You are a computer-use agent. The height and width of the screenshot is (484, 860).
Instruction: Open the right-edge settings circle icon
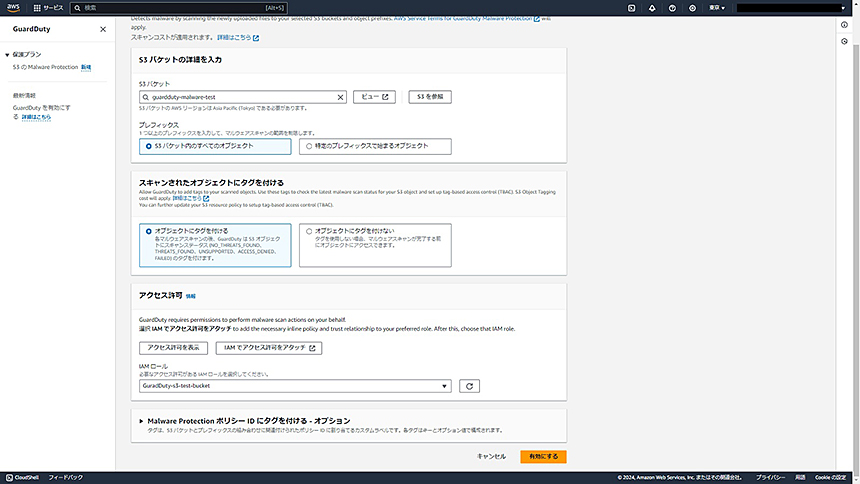tap(844, 41)
